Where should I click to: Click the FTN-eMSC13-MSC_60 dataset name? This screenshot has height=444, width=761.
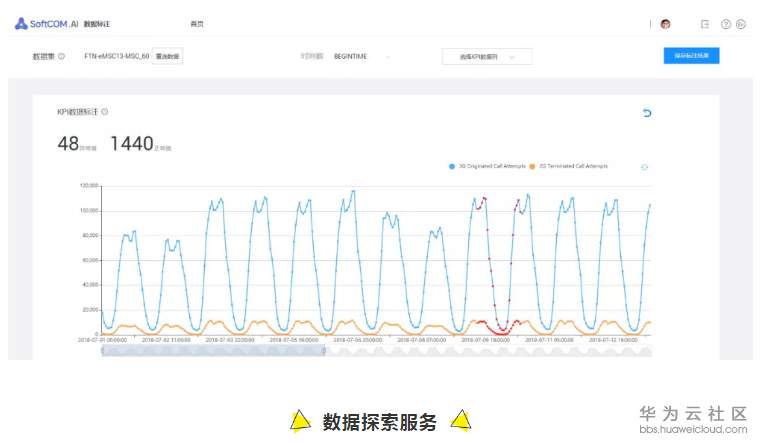point(116,56)
